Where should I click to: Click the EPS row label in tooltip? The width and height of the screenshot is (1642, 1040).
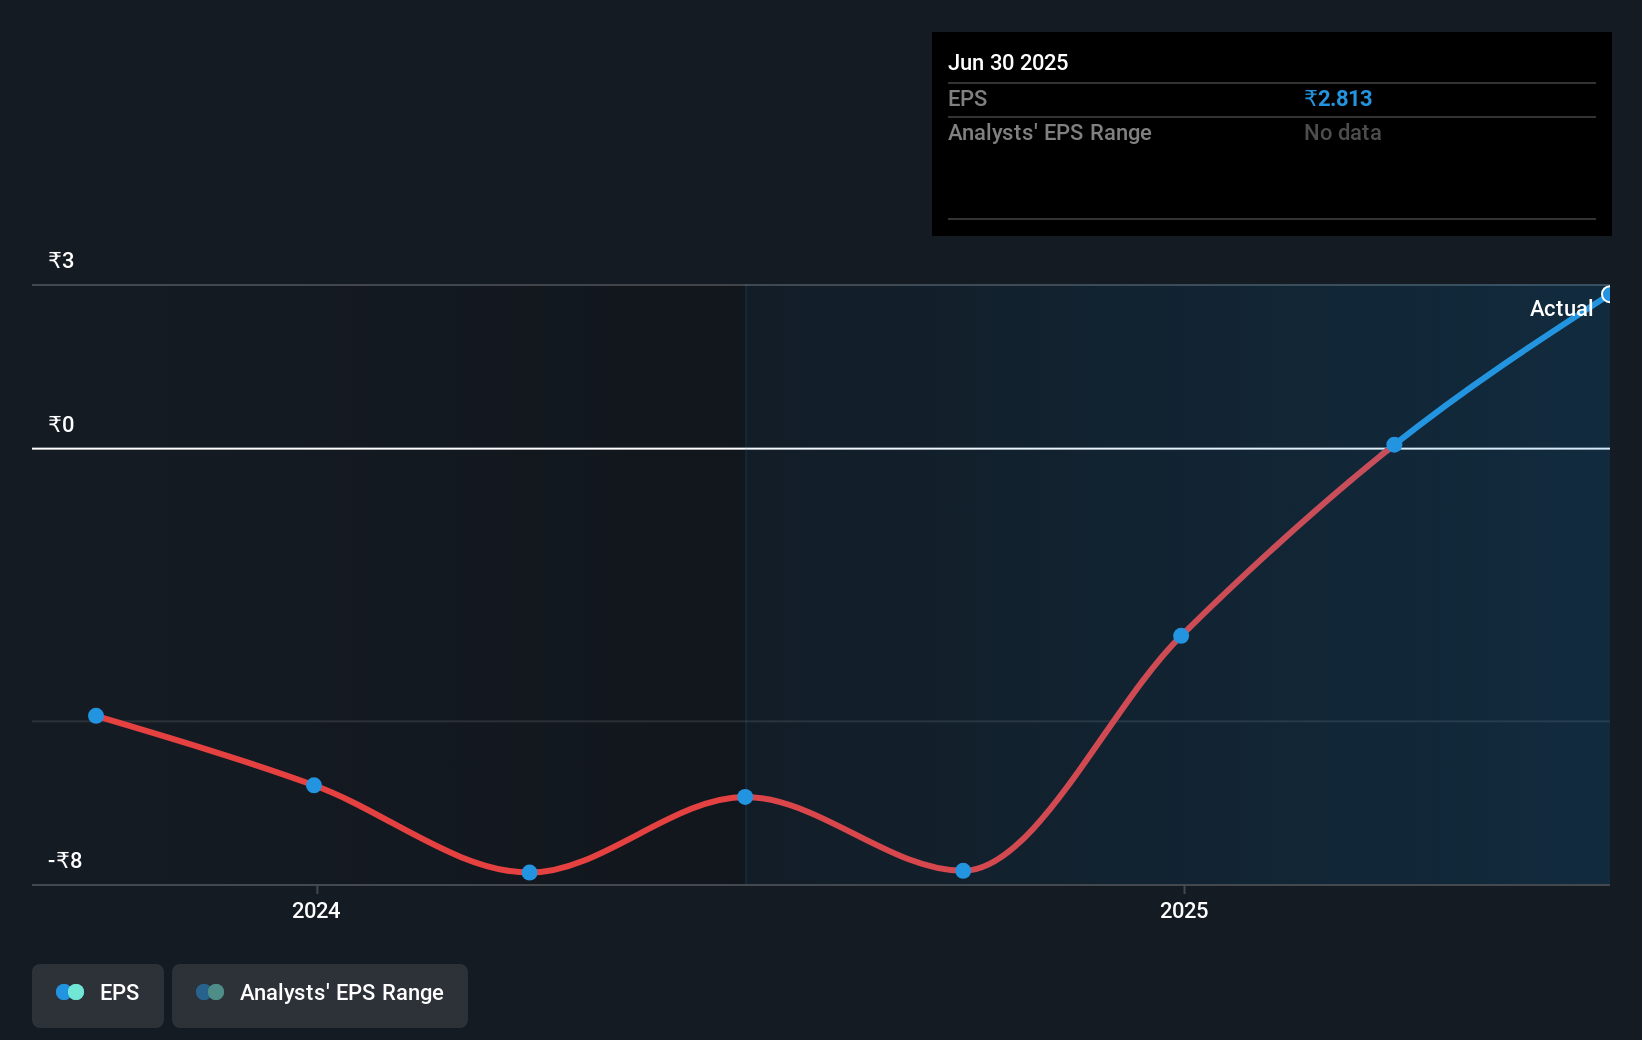point(967,98)
